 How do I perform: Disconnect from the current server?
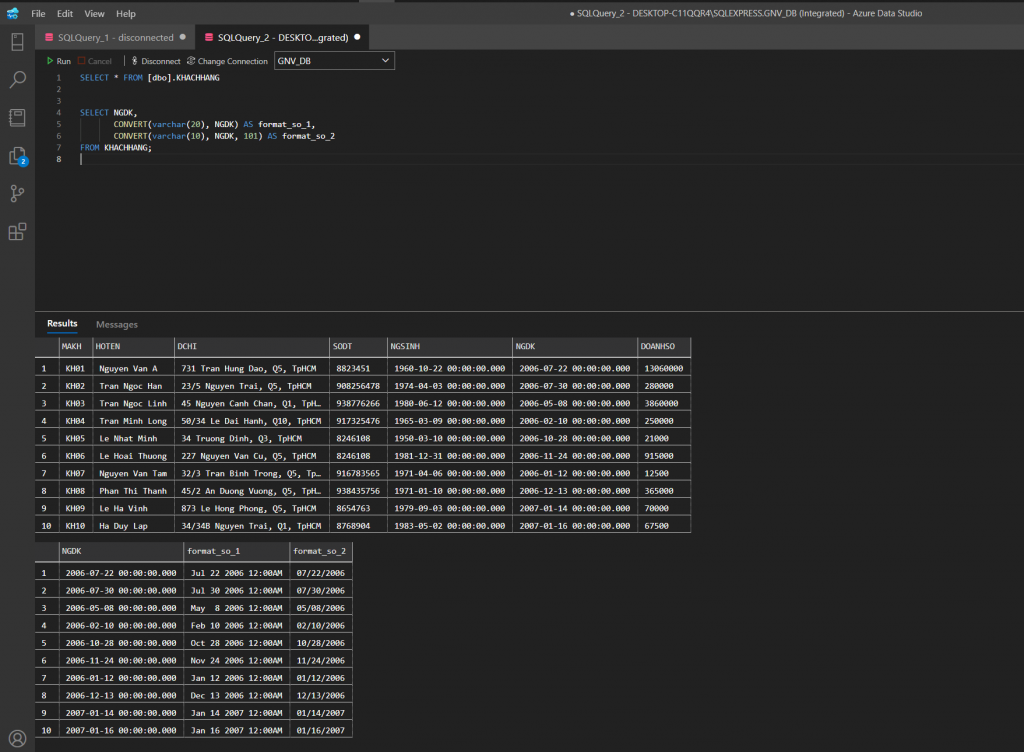(x=154, y=61)
